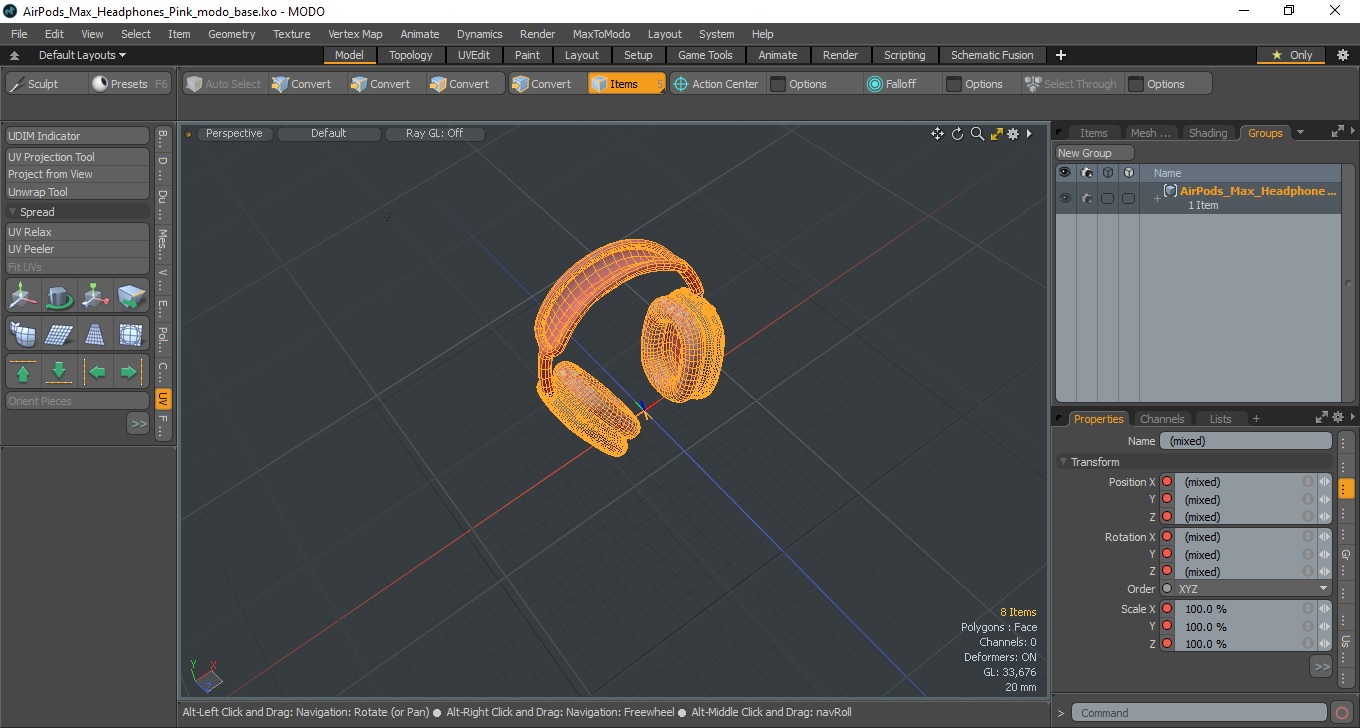This screenshot has width=1360, height=728.
Task: Click the Command input field
Action: 1201,713
